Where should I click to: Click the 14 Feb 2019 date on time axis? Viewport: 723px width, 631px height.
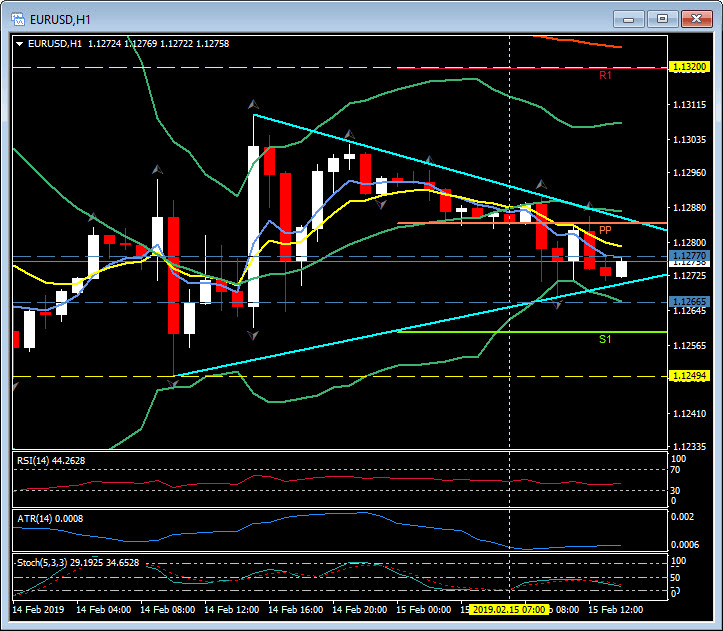coord(40,608)
